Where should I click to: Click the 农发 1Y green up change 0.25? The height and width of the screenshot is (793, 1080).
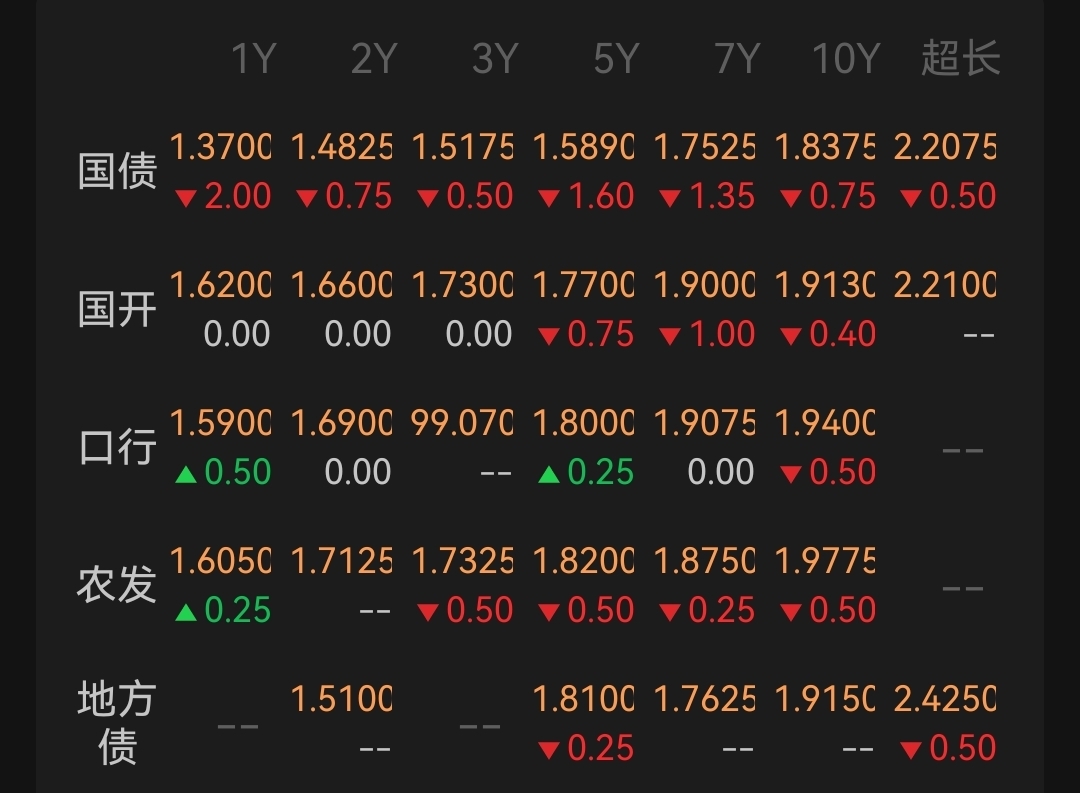223,610
